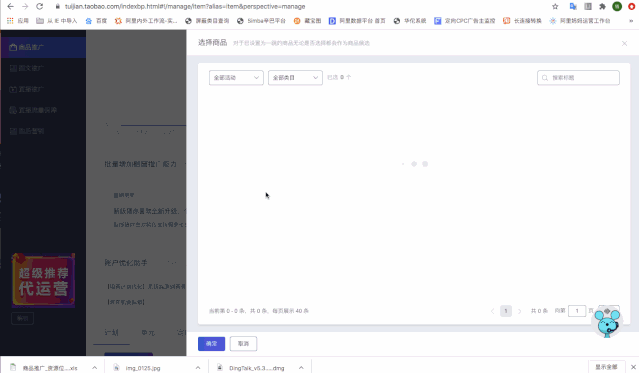Screen dimensions: 639x373
Task: Click the search title input field
Action: click(x=578, y=78)
